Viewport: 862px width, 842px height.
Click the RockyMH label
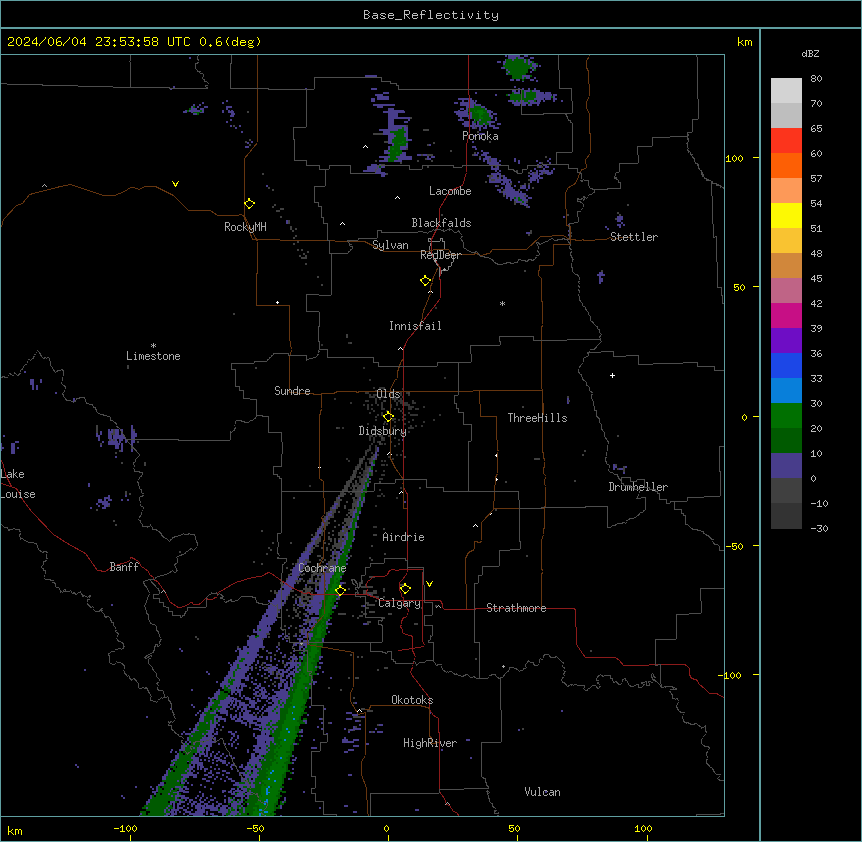coord(245,227)
